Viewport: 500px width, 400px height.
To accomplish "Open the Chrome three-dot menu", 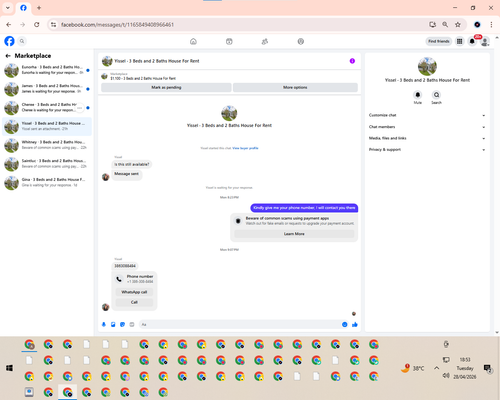I will 491,25.
